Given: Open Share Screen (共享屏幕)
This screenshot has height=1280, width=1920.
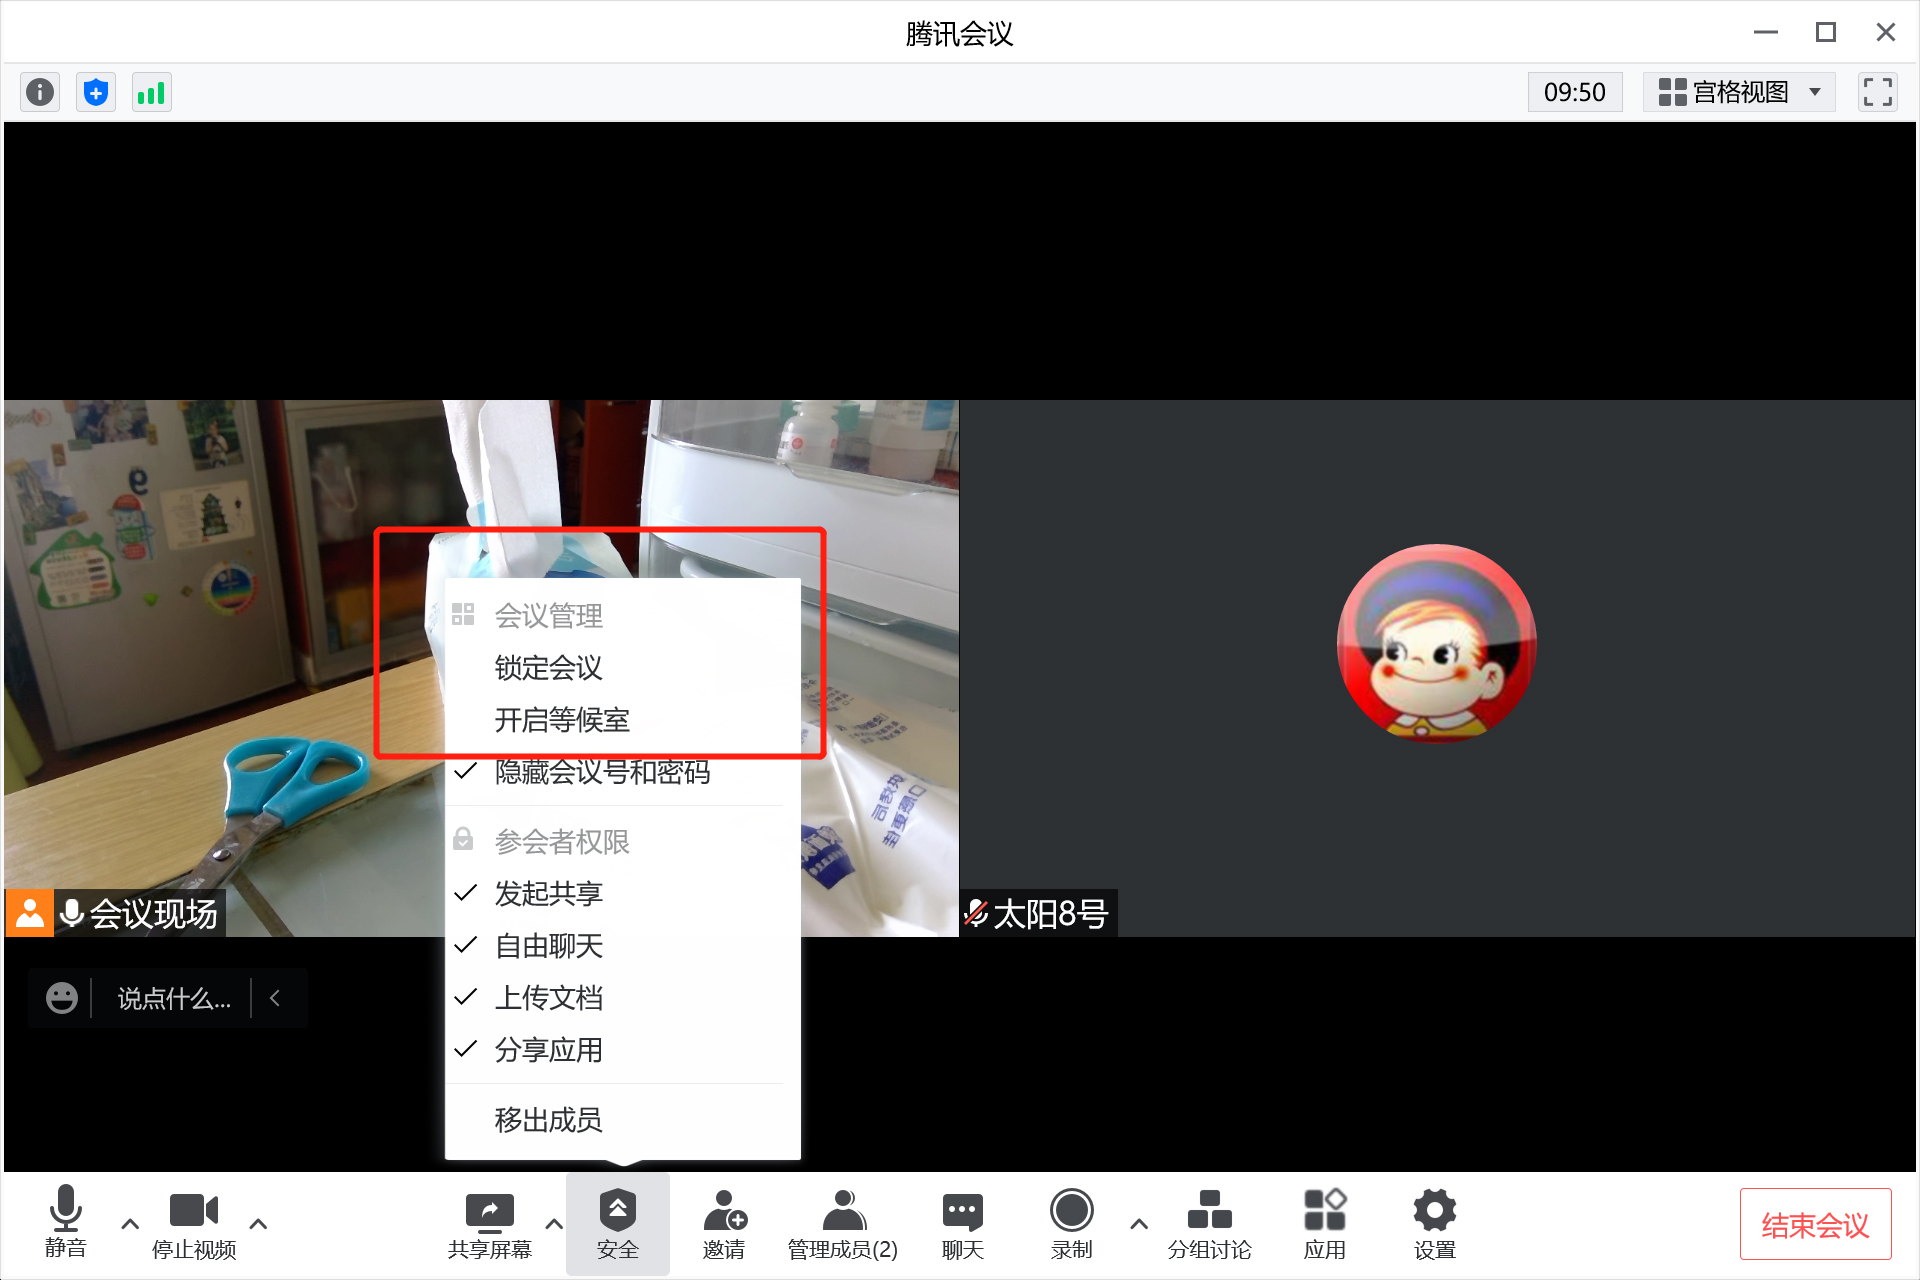Looking at the screenshot, I should (x=489, y=1222).
